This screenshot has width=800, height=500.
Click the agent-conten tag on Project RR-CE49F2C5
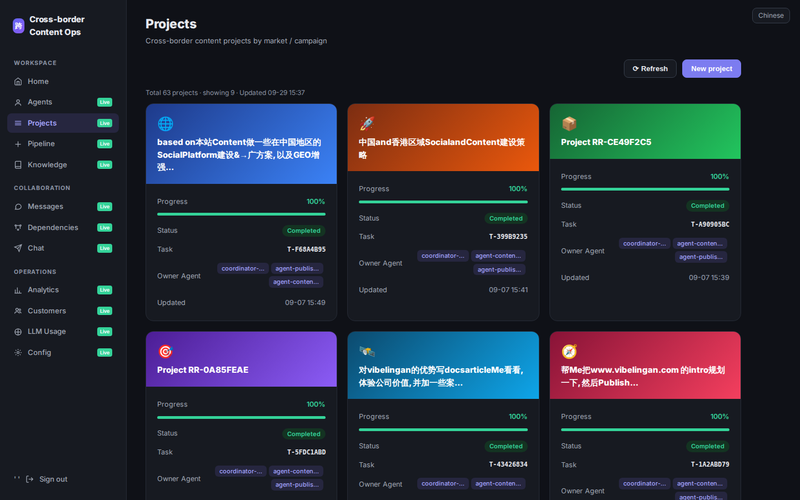pyautogui.click(x=699, y=243)
